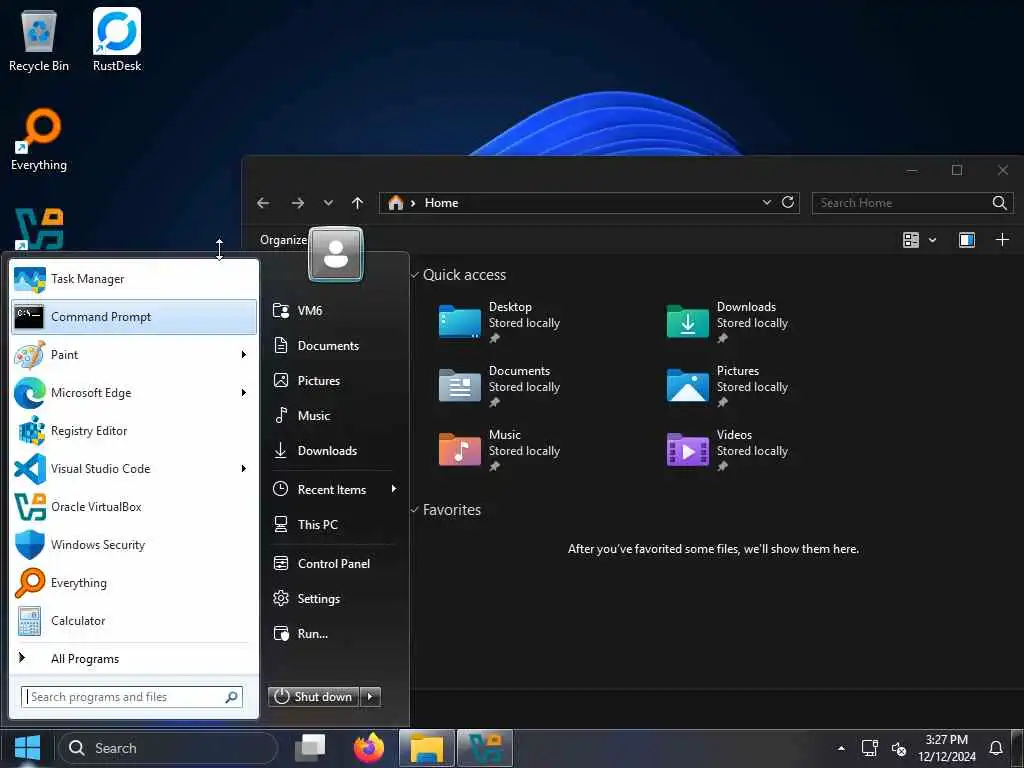Open the view options dropdown arrow
The height and width of the screenshot is (768, 1024).
[x=933, y=240]
